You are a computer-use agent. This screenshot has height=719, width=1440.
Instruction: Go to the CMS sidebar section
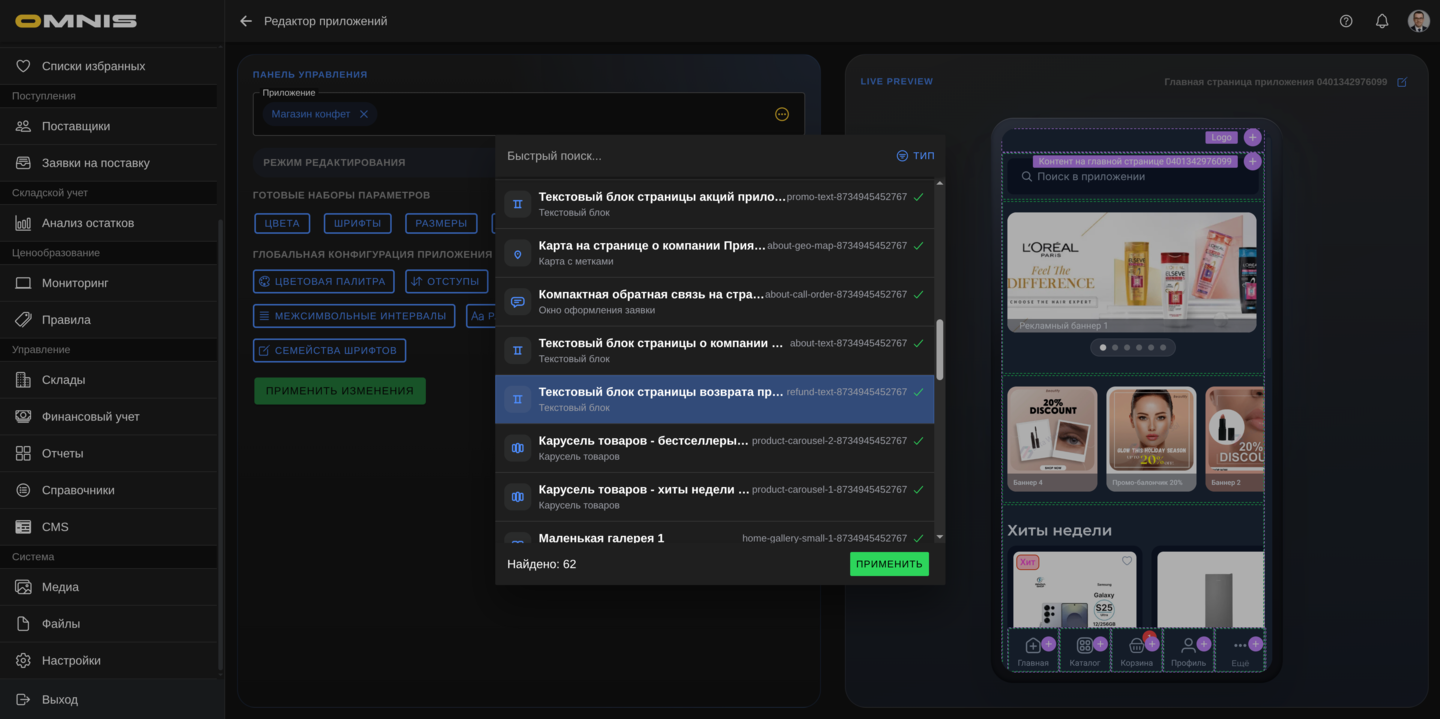[55, 527]
